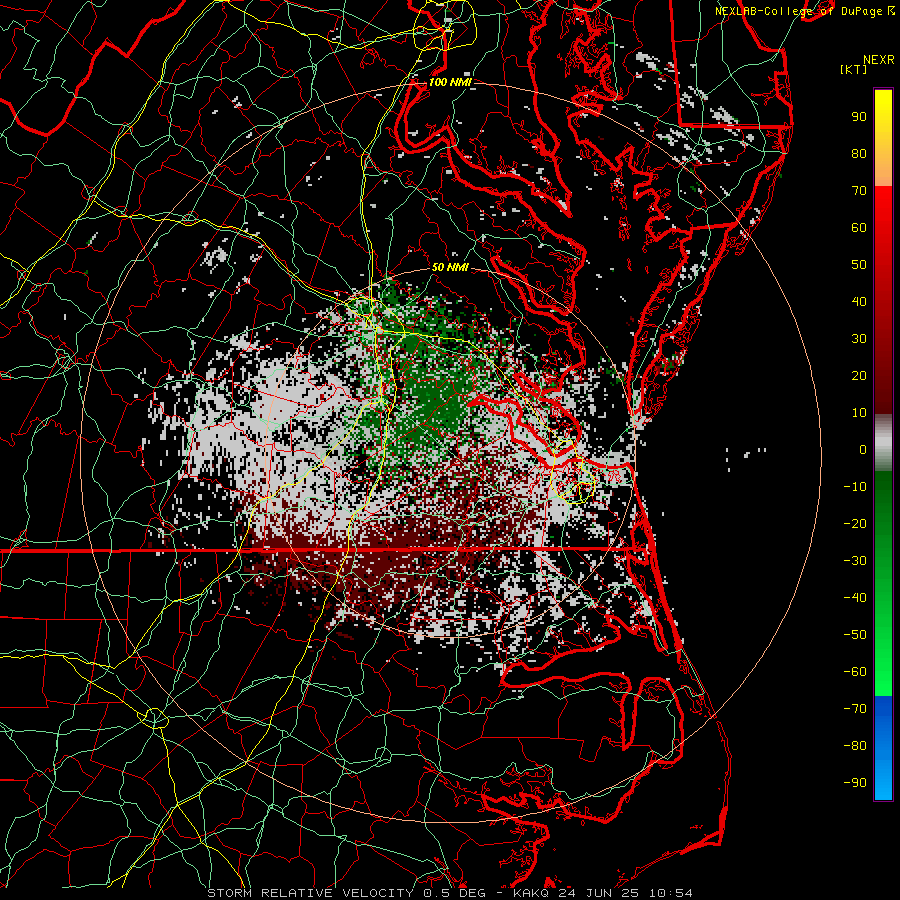Viewport: 900px width, 900px height.
Task: Click the 0 value on the velocity scale
Action: click(863, 449)
